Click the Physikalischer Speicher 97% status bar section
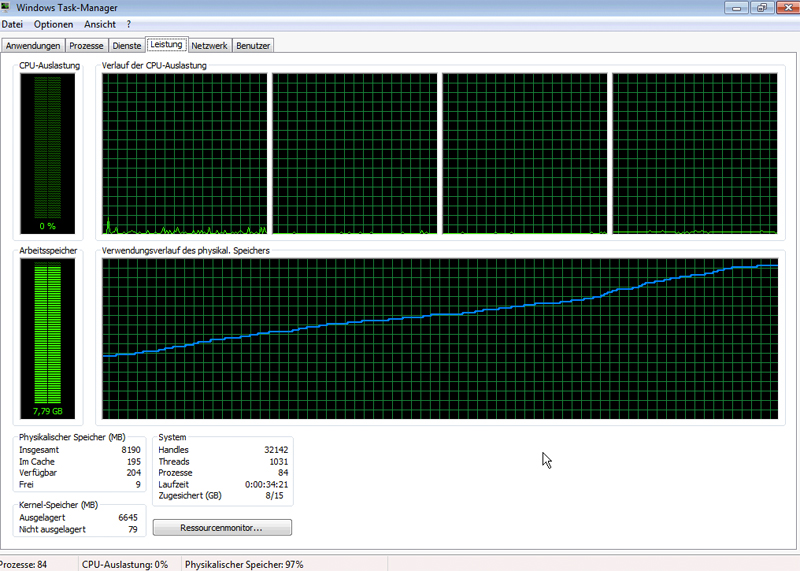The width and height of the screenshot is (800, 571). (x=243, y=565)
